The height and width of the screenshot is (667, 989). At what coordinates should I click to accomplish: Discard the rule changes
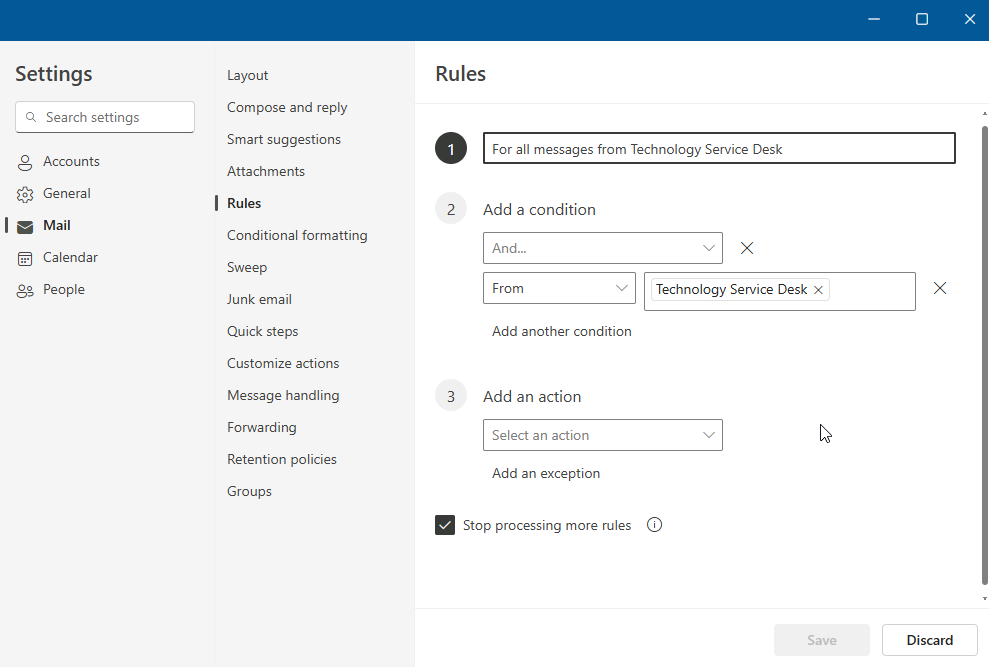(x=929, y=640)
